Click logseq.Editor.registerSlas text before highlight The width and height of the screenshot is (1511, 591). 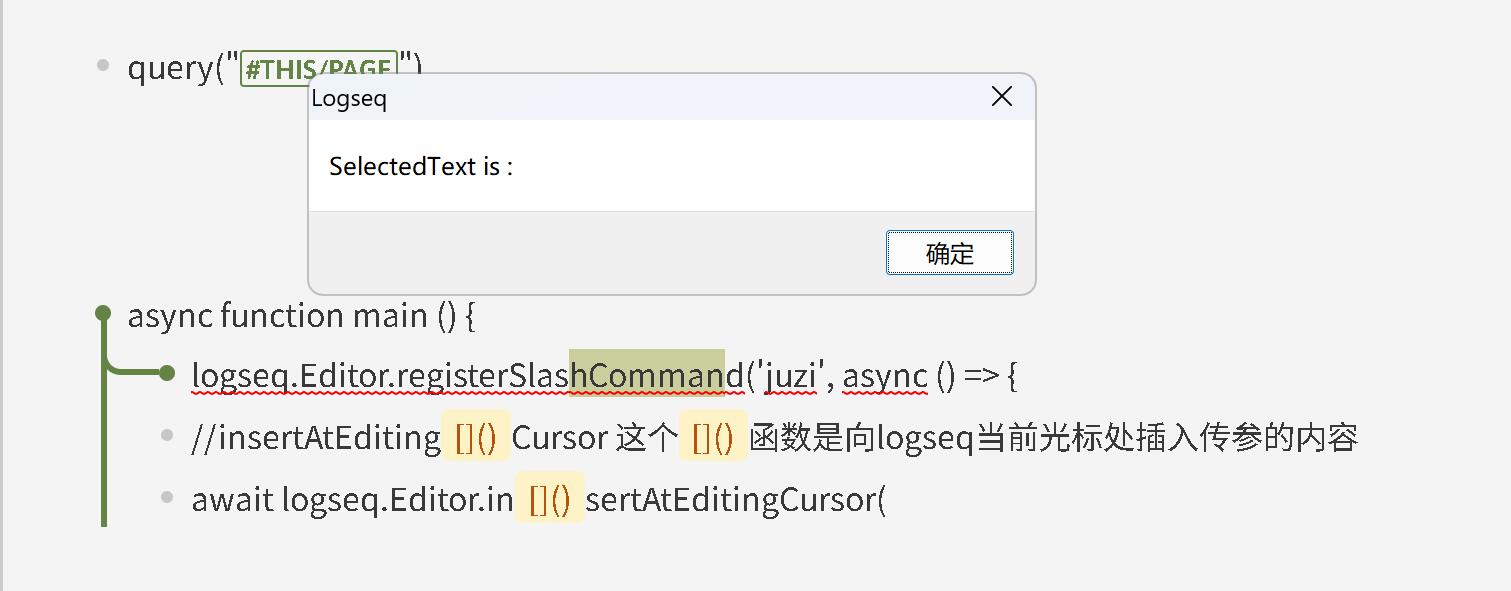click(x=380, y=376)
